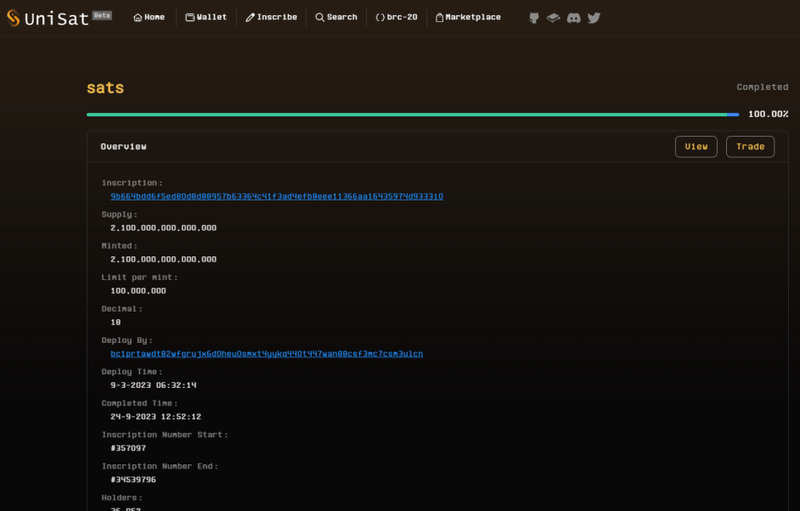800x511 pixels.
Task: Select the Decimal value 18
Action: 116,322
